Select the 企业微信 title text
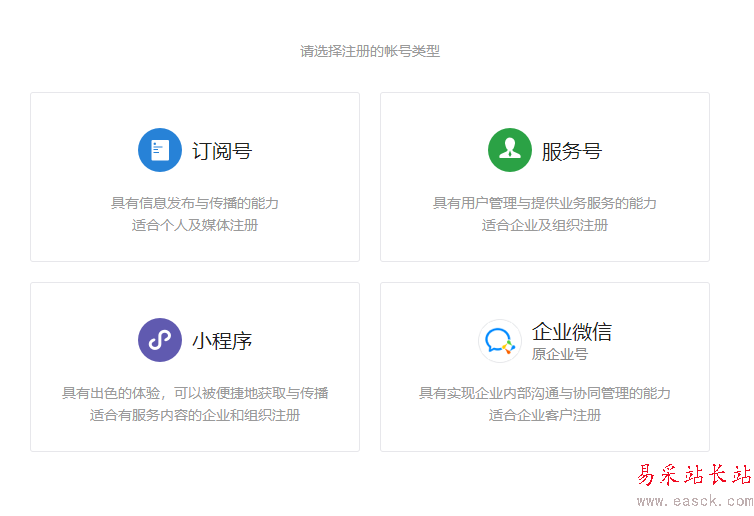The height and width of the screenshot is (516, 754). (x=572, y=332)
